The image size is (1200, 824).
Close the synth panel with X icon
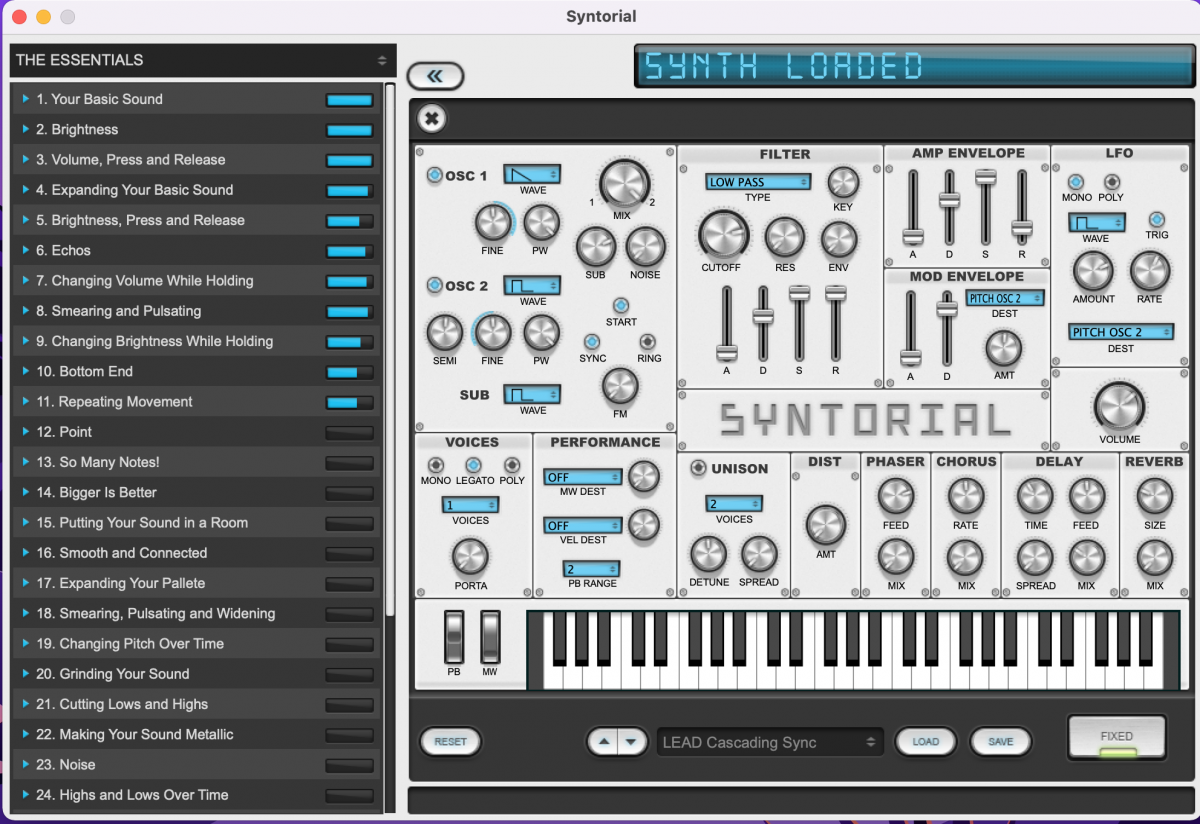click(x=431, y=119)
